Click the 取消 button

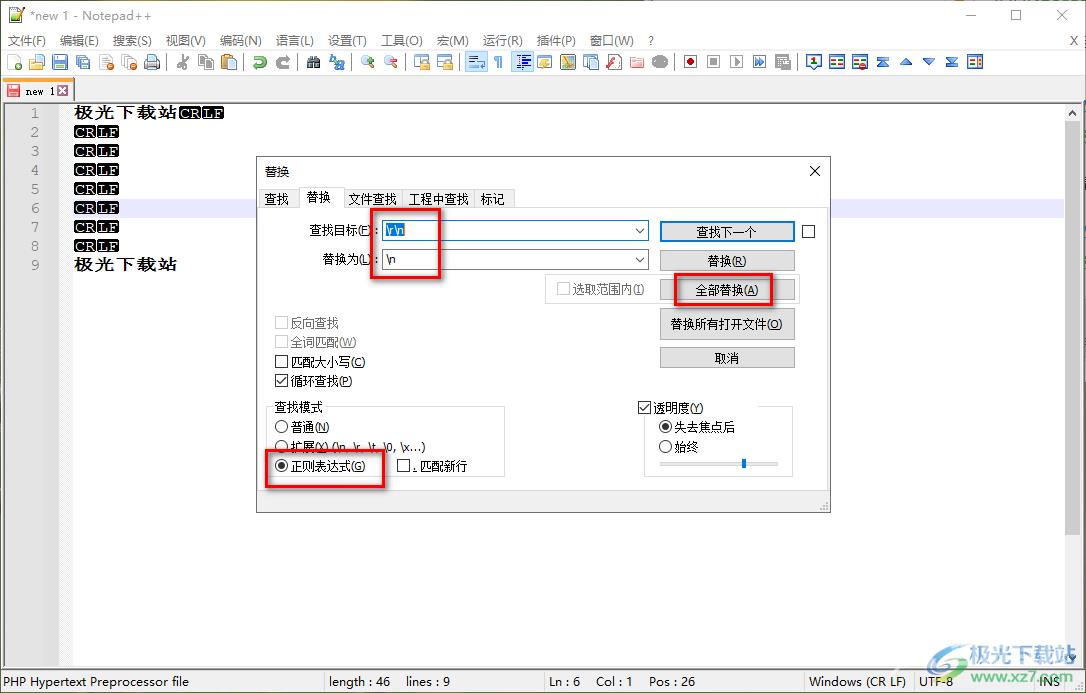pos(727,358)
